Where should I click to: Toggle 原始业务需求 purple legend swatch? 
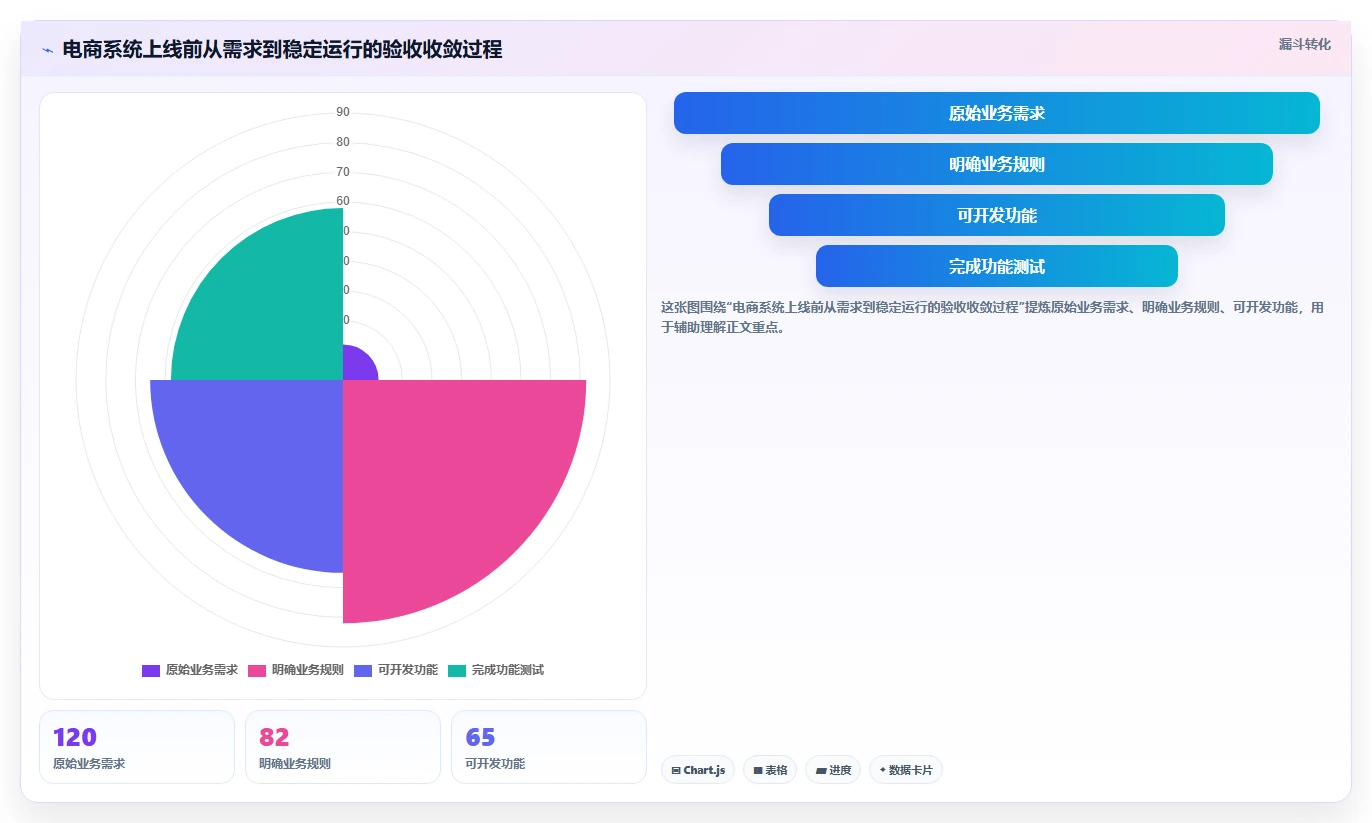pos(151,670)
